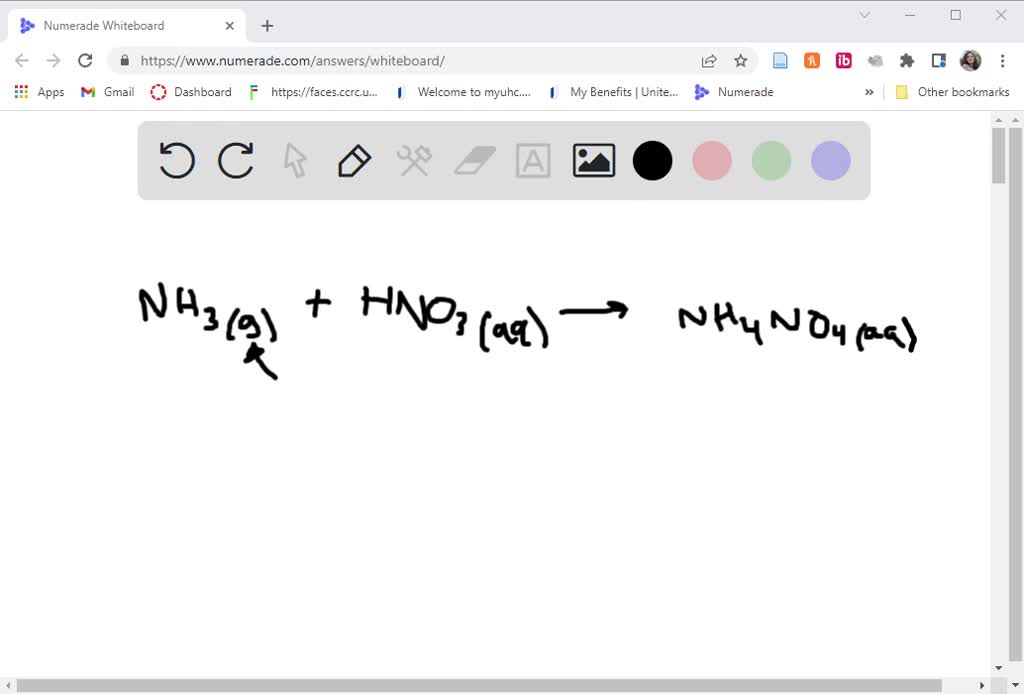The height and width of the screenshot is (694, 1024).
Task: Activate the Eraser tool
Action: tap(474, 160)
